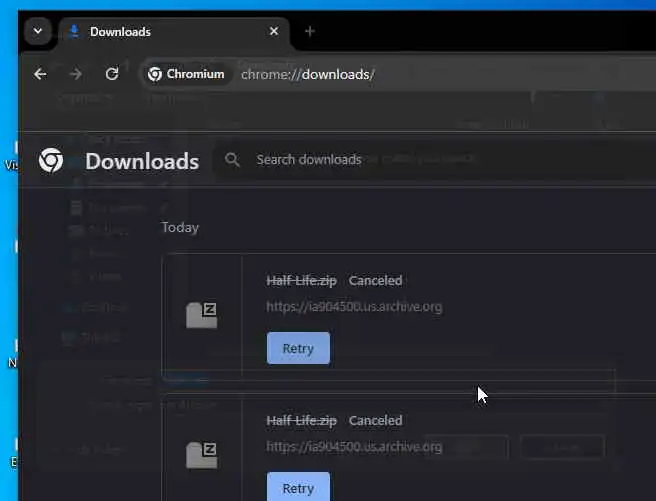This screenshot has height=501, width=656.
Task: Open the tab search dropdown arrow
Action: (38, 31)
